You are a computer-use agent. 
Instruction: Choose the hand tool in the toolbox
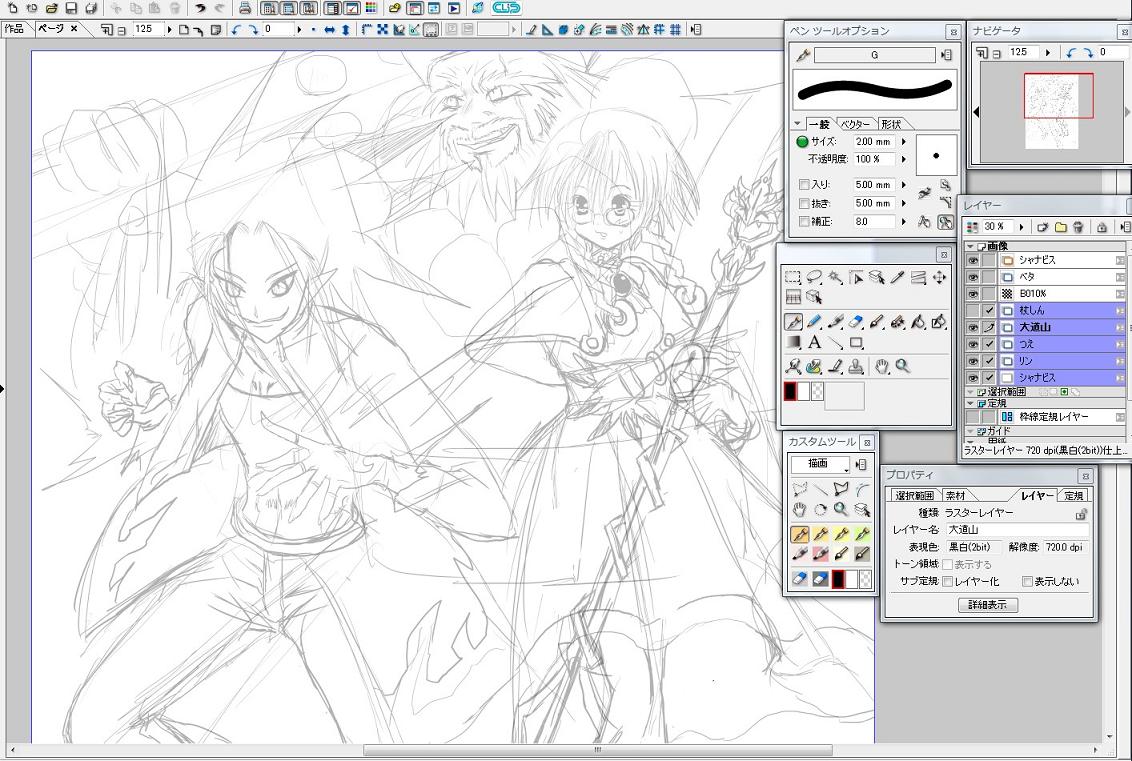(883, 367)
